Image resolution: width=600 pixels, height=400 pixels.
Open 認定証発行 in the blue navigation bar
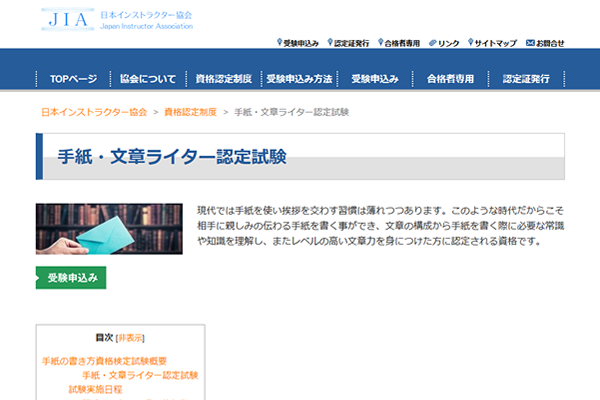527,78
